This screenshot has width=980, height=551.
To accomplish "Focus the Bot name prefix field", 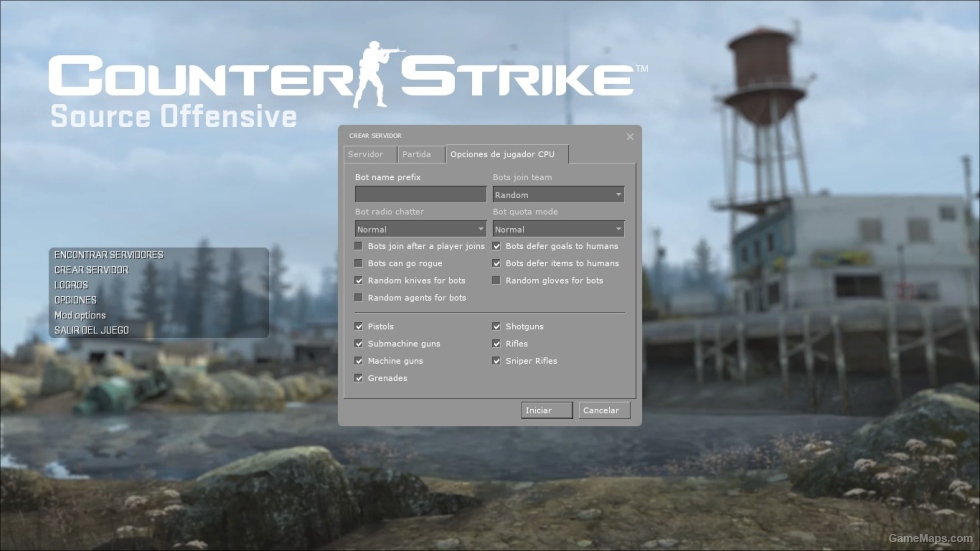I will (420, 194).
